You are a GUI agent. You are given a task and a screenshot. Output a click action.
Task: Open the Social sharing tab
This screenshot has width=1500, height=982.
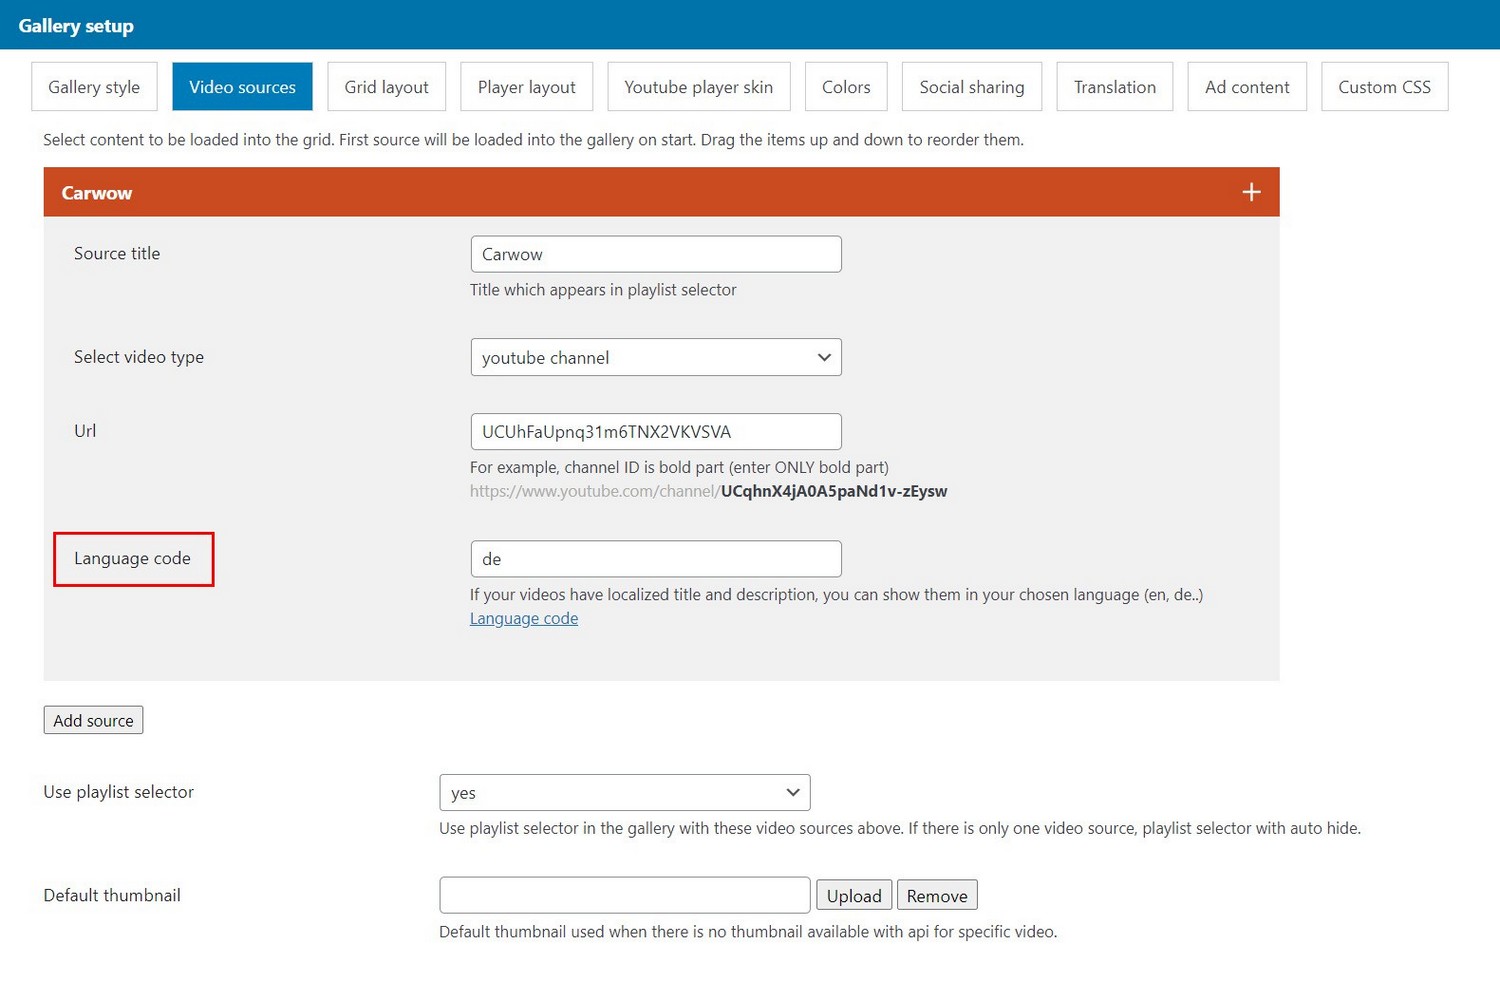(x=971, y=87)
